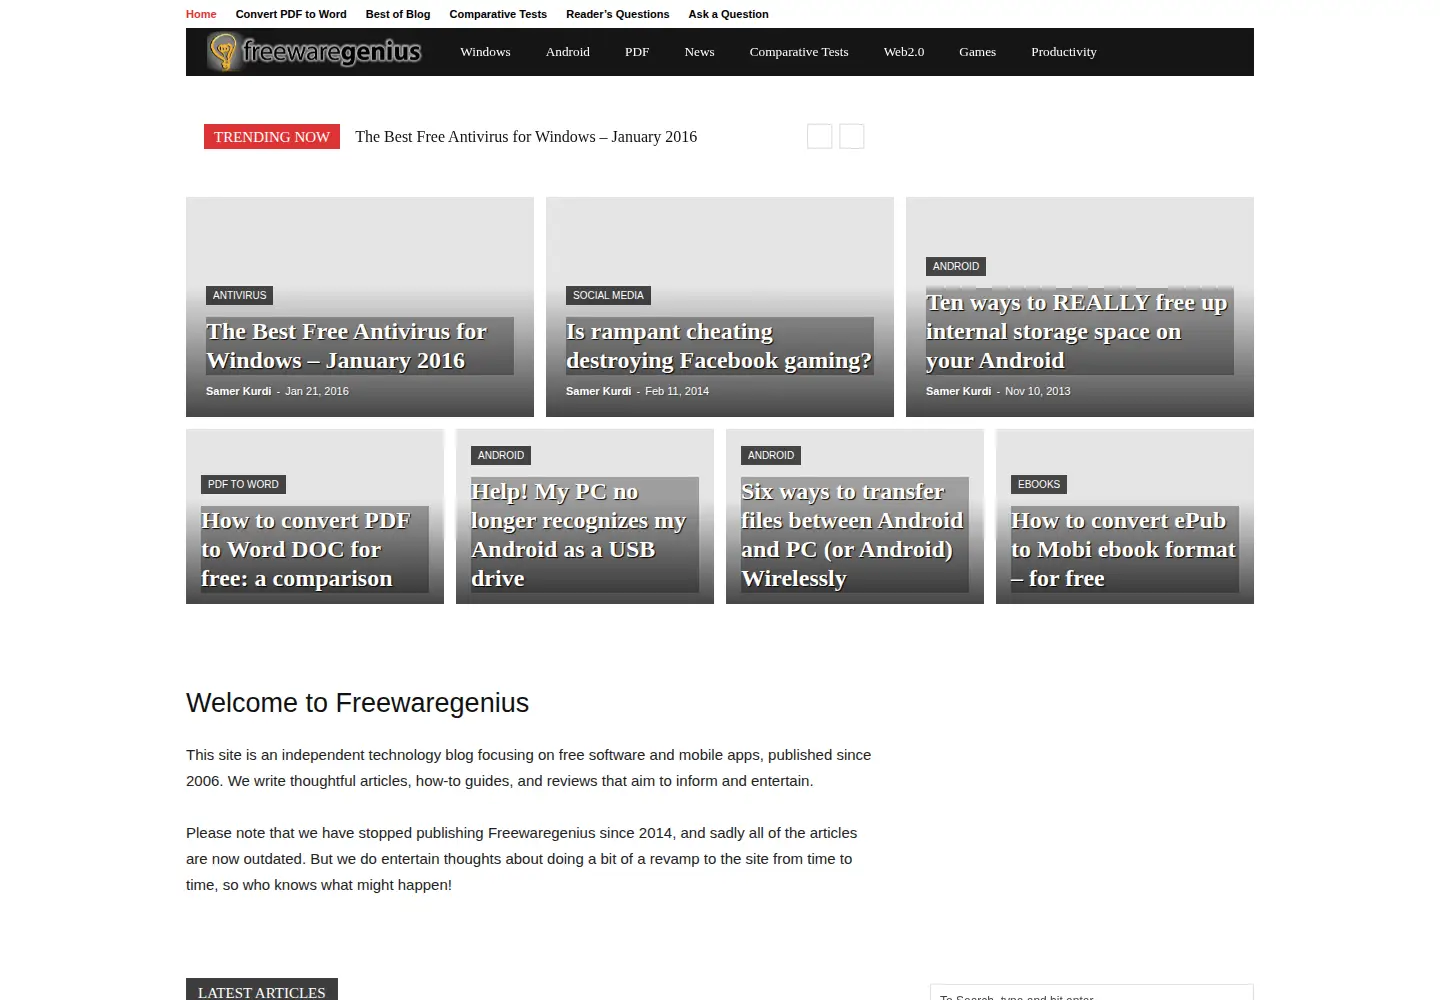Select PDF category in navbar
Viewport: 1440px width, 1000px height.
pyautogui.click(x=637, y=52)
